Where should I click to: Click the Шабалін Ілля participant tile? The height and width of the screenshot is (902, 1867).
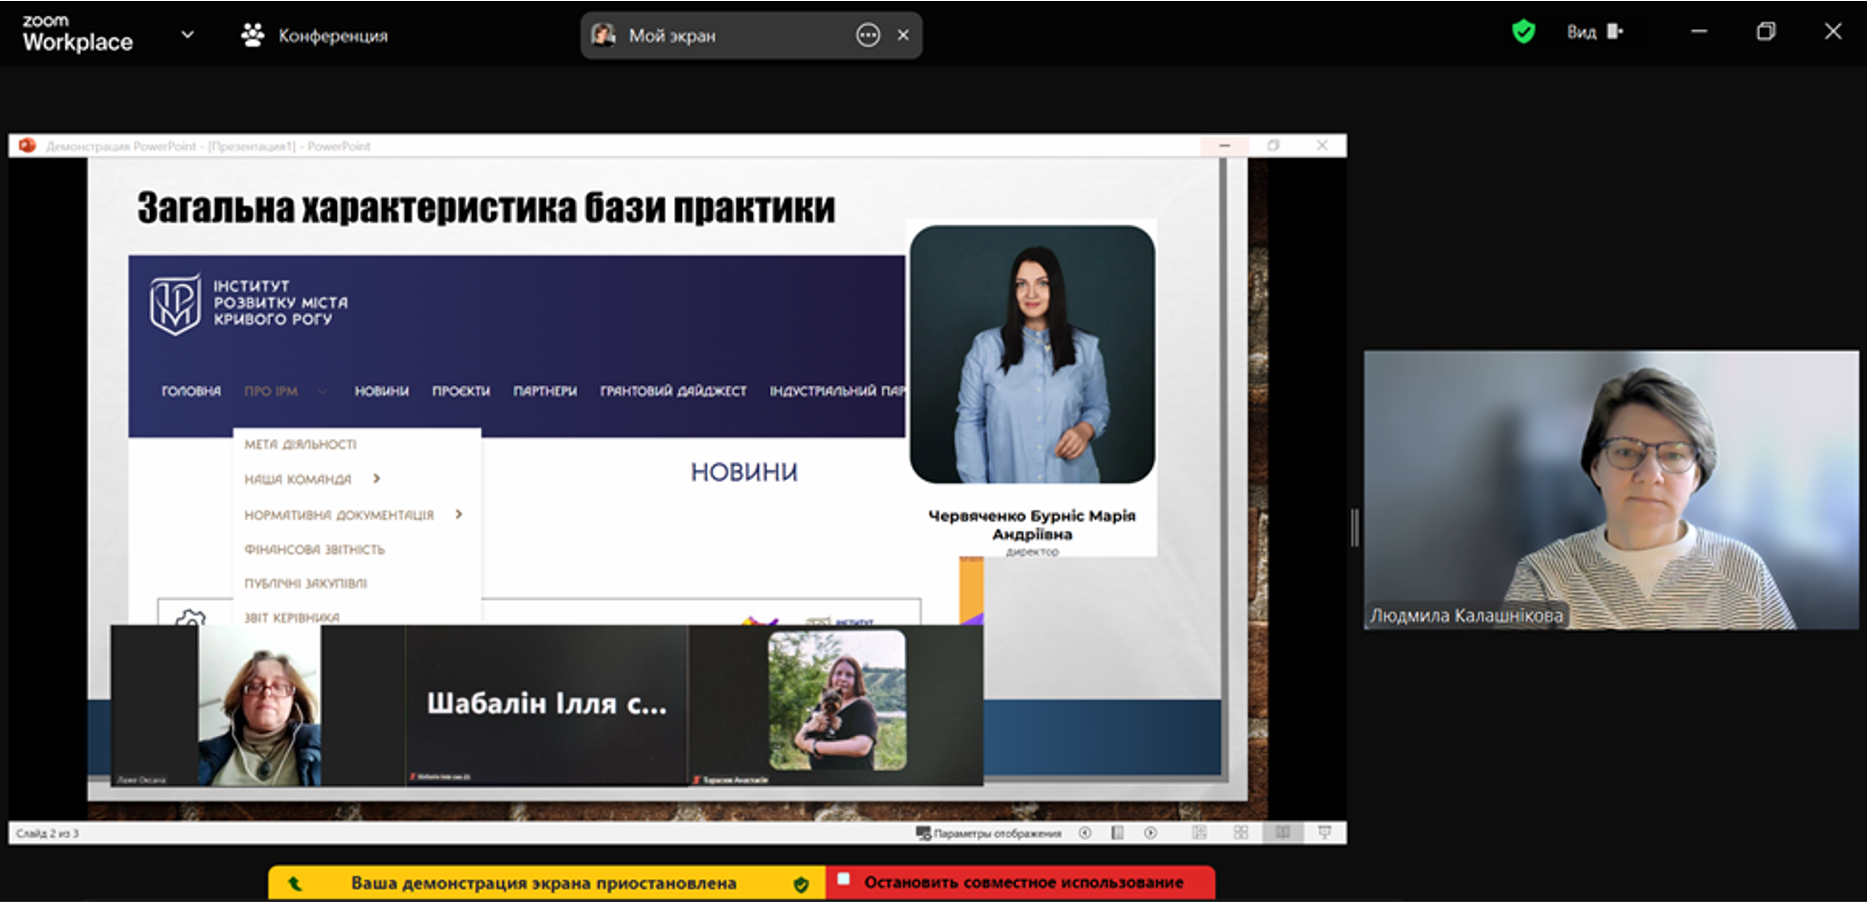(x=546, y=704)
